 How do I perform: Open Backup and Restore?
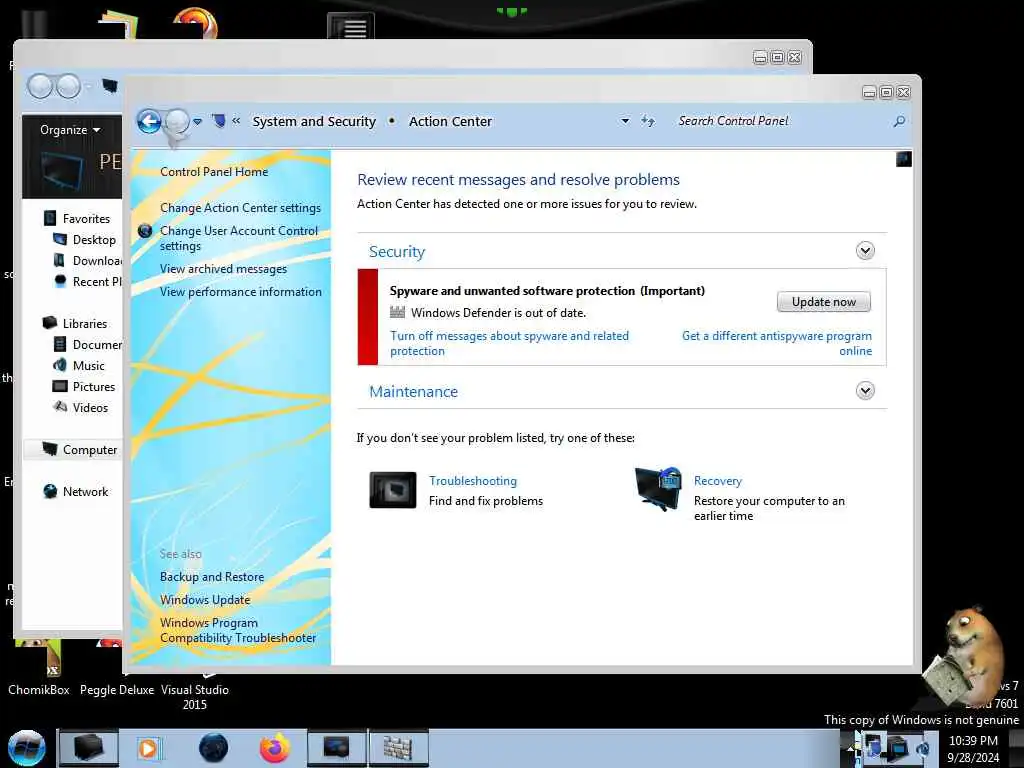click(x=212, y=577)
